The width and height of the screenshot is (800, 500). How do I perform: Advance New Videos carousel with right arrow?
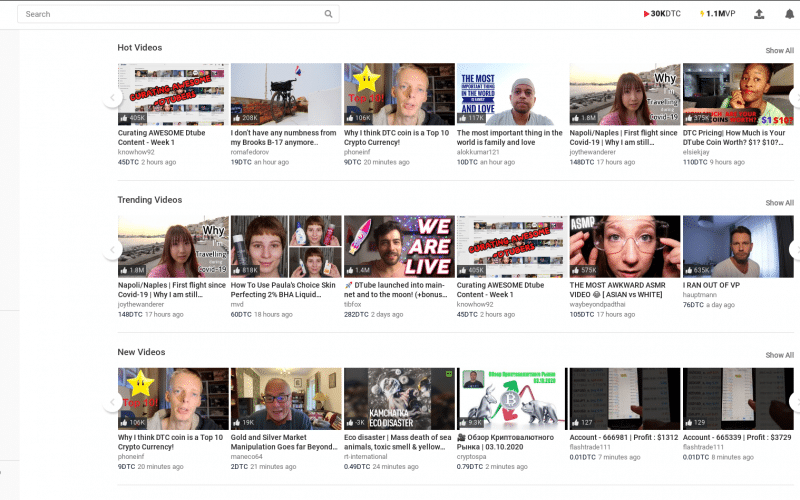click(795, 402)
